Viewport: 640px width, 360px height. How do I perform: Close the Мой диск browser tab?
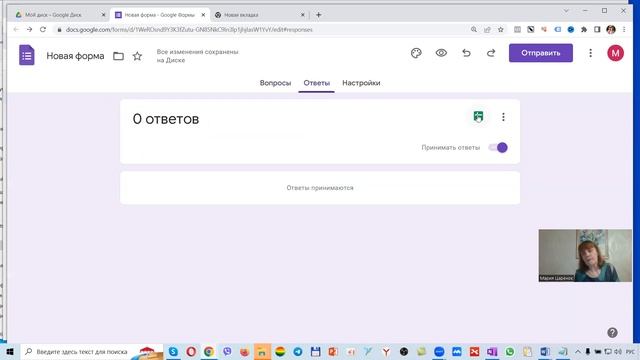(103, 15)
